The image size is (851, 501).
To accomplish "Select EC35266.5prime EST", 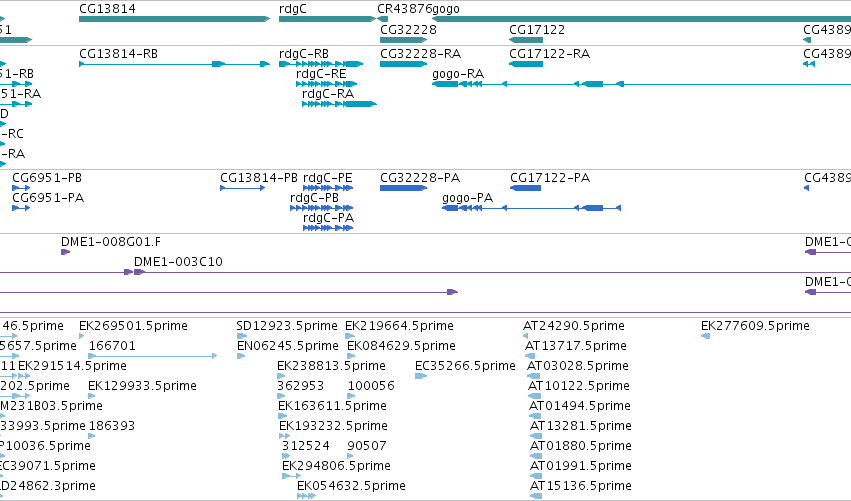I will (421, 376).
